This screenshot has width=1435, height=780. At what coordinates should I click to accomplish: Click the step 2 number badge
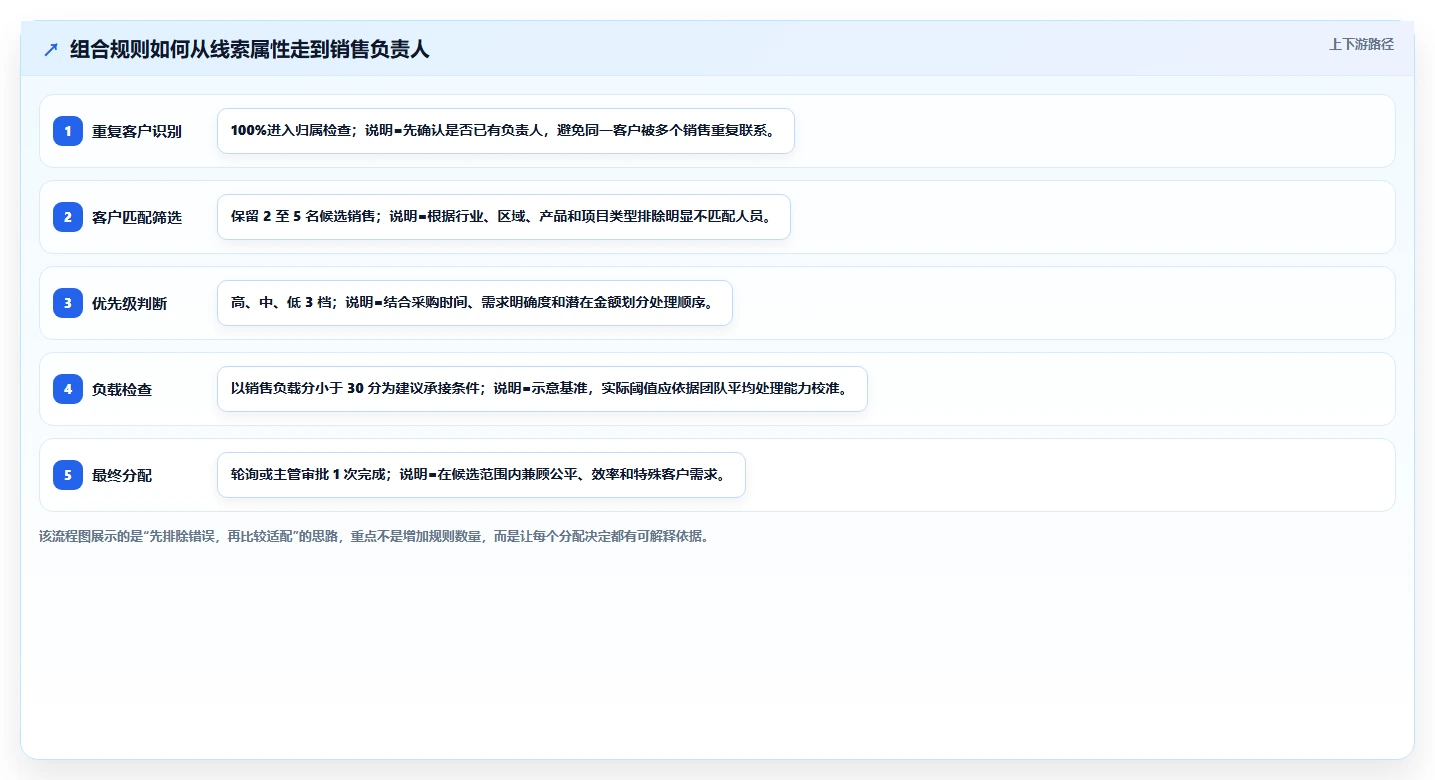[68, 217]
